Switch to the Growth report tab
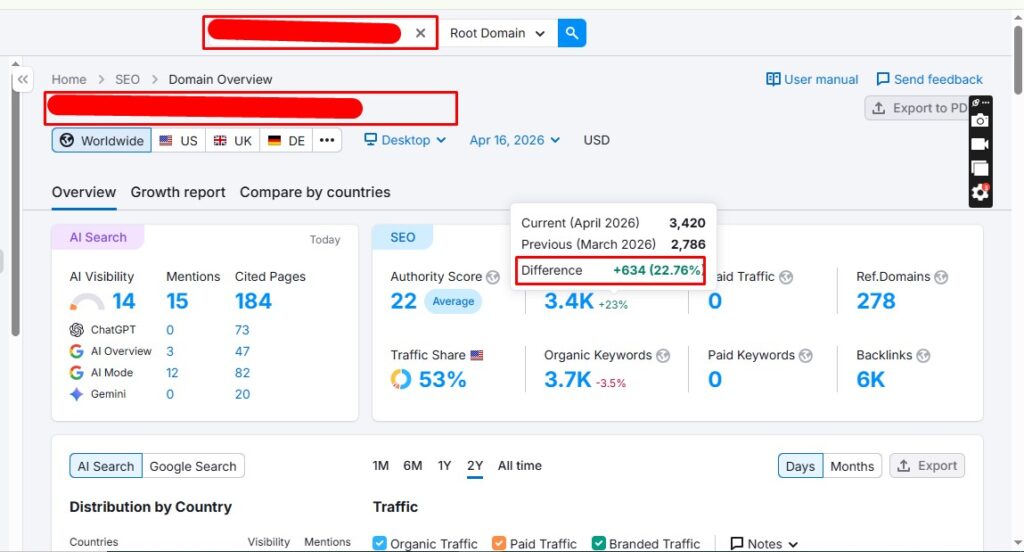This screenshot has height=552, width=1024. click(178, 192)
